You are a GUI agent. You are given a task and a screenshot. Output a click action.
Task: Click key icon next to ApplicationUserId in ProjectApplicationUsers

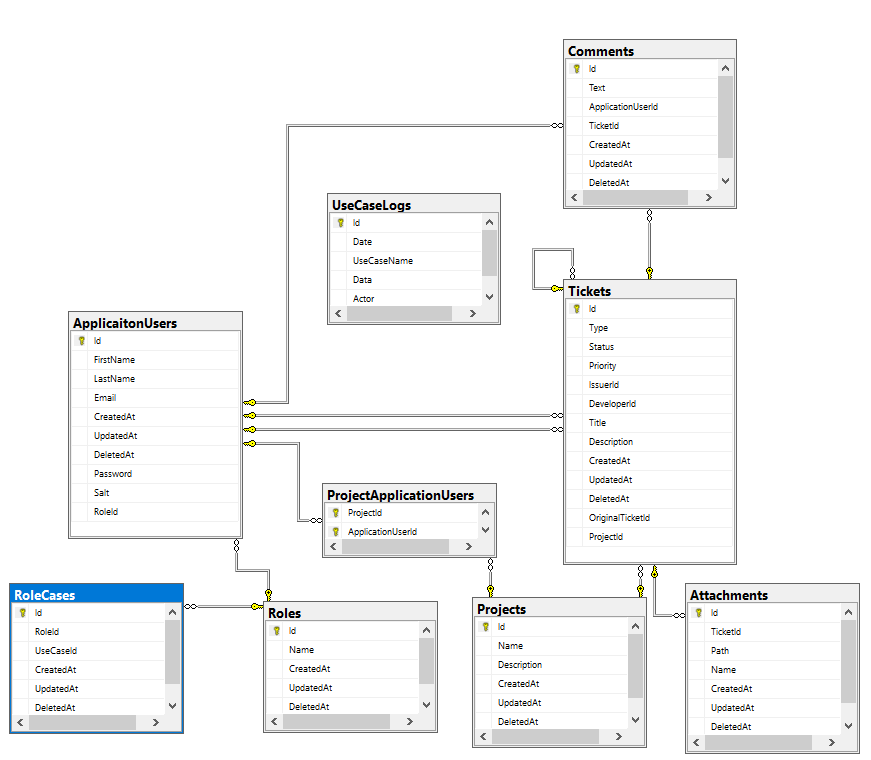click(336, 532)
